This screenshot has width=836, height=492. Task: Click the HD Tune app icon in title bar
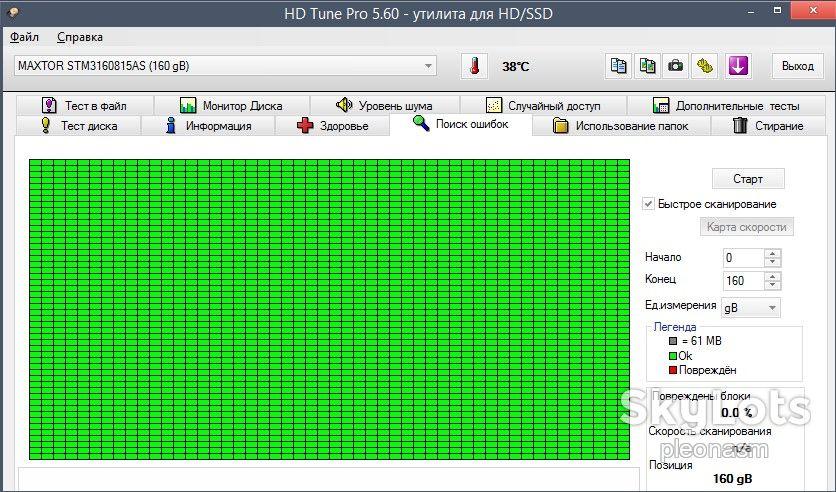(x=13, y=12)
